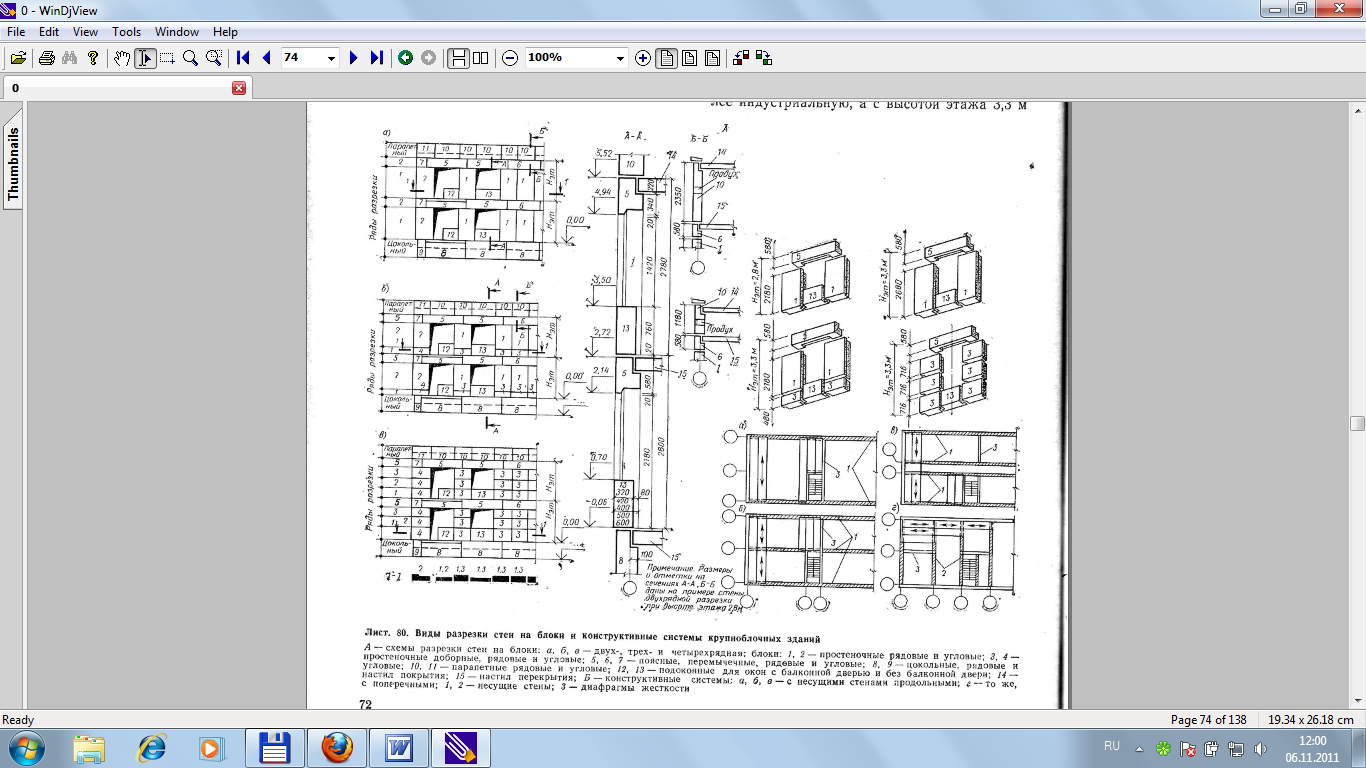Open Find with the binoculars icon
This screenshot has height=768, width=1366.
[69, 58]
